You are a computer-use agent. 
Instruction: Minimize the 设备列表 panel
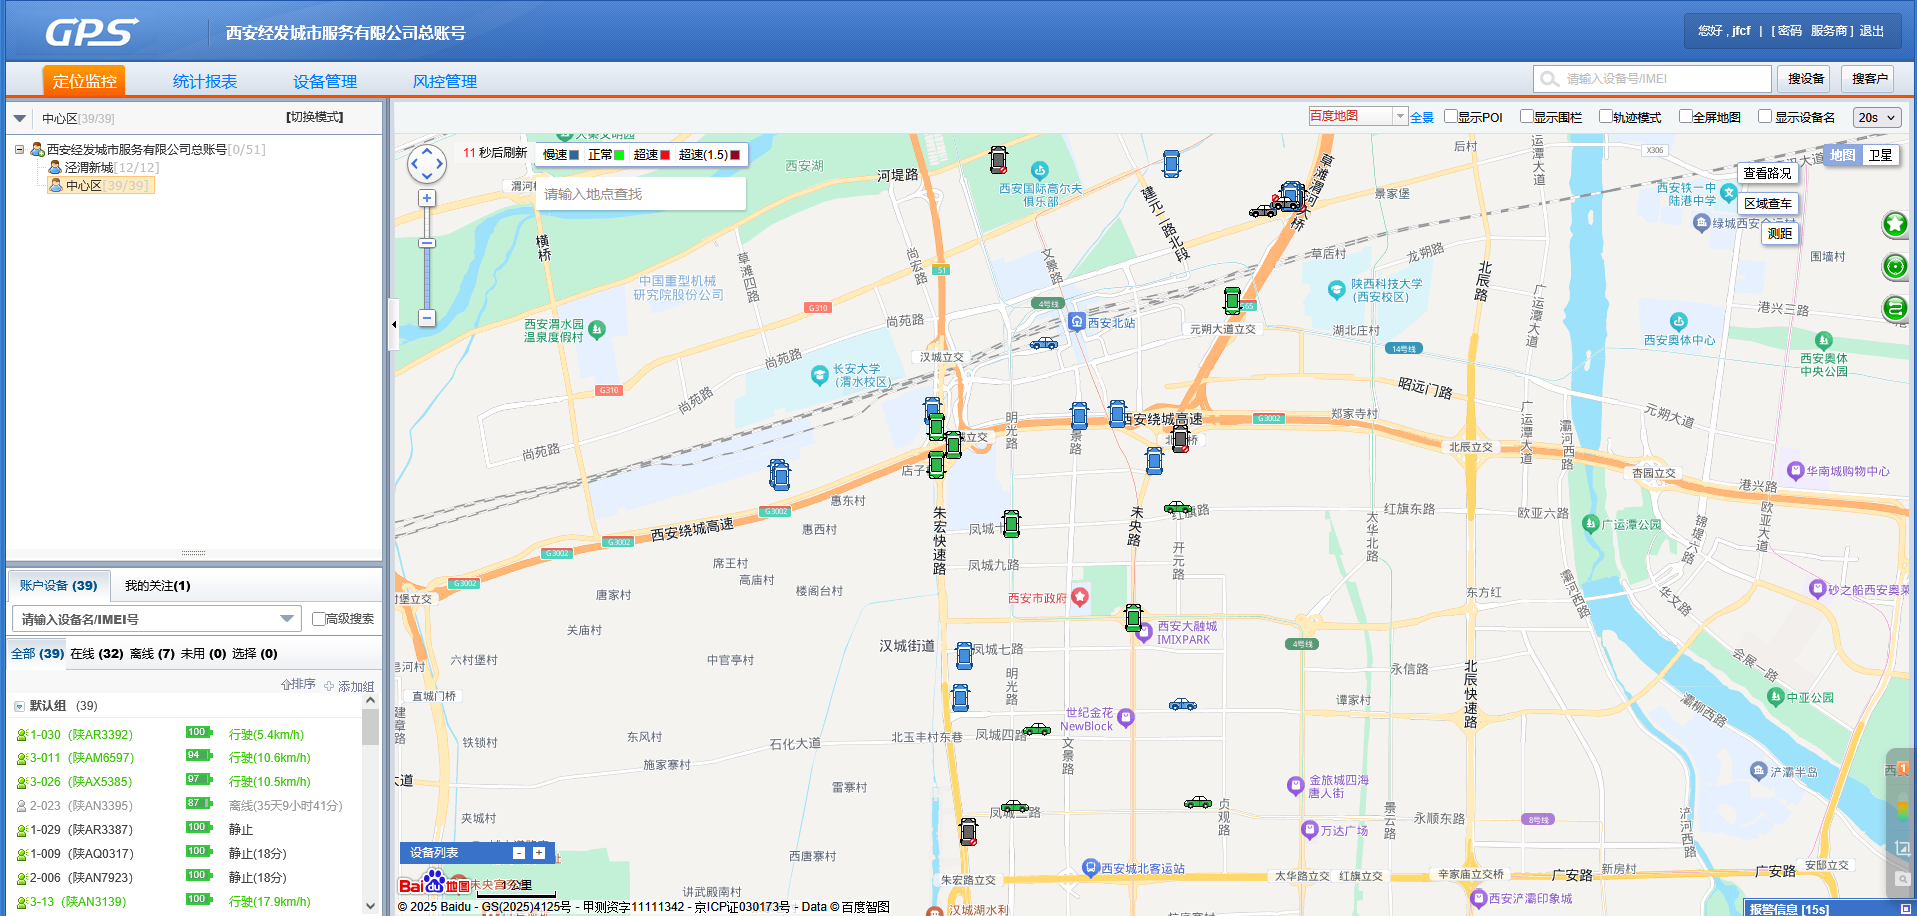(519, 853)
